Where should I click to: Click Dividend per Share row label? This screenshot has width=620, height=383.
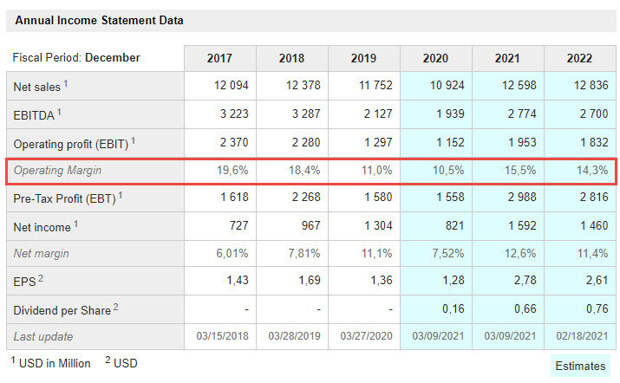coord(66,309)
